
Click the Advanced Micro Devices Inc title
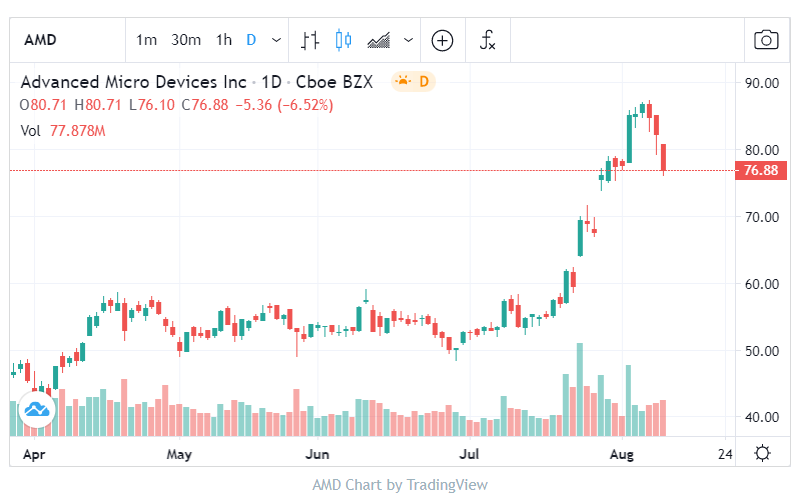(x=135, y=81)
